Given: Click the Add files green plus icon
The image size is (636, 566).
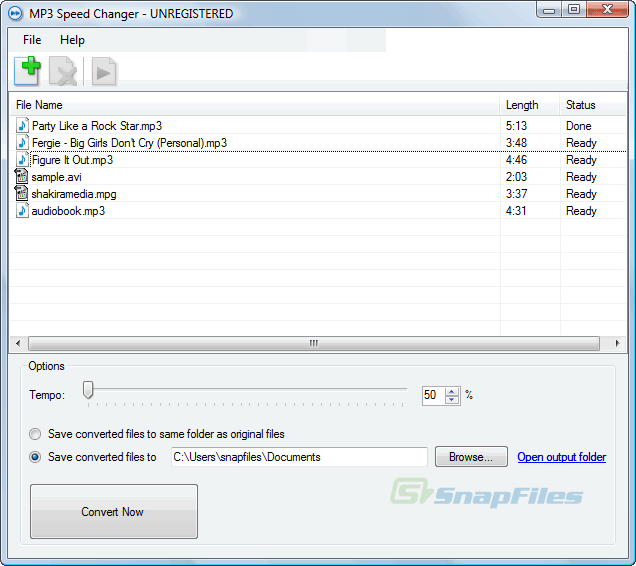Looking at the screenshot, I should point(27,71).
